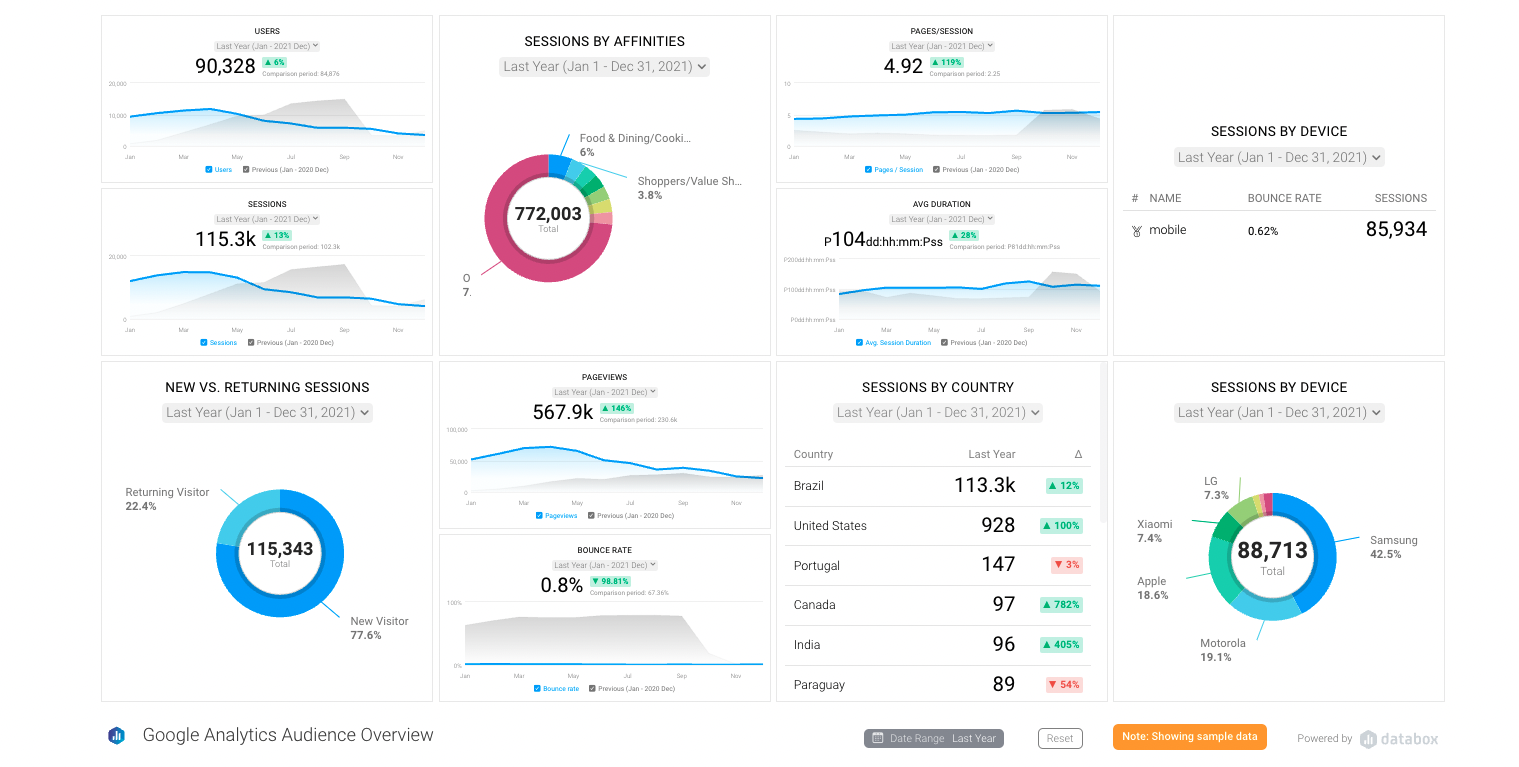Click the 567.9k pageviews value

click(x=562, y=412)
